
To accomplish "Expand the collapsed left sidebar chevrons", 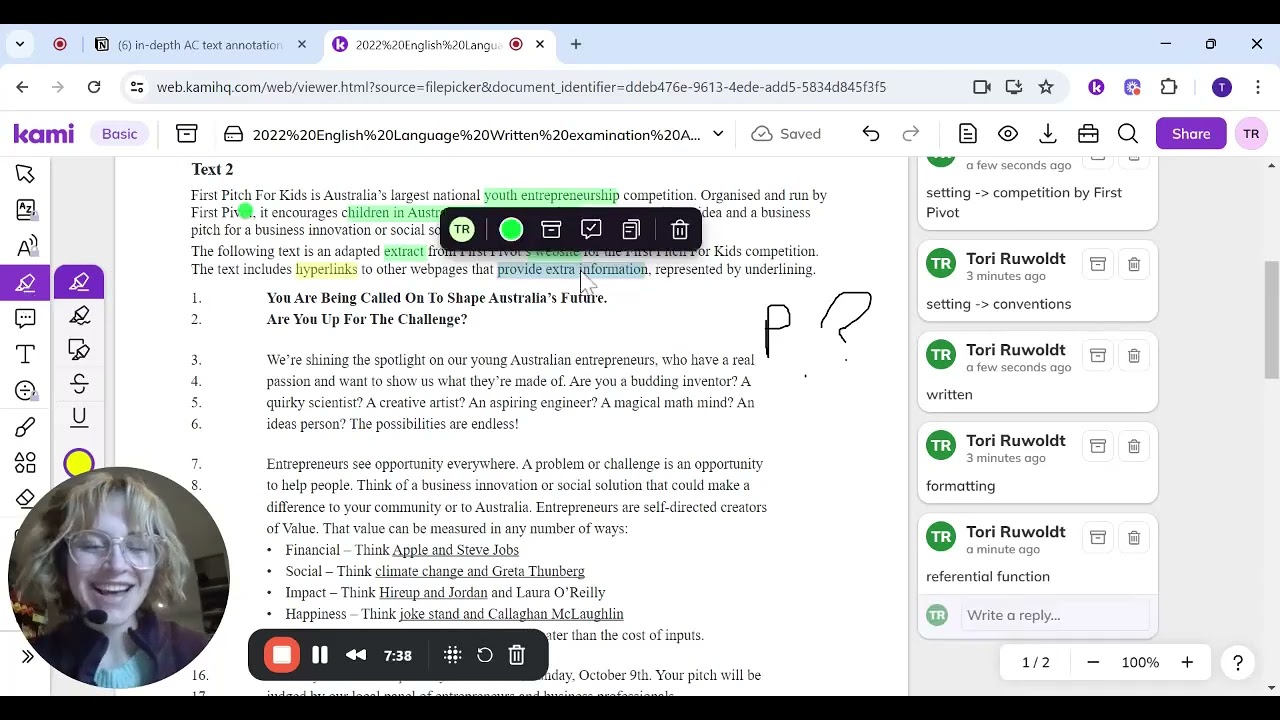I will coord(27,656).
